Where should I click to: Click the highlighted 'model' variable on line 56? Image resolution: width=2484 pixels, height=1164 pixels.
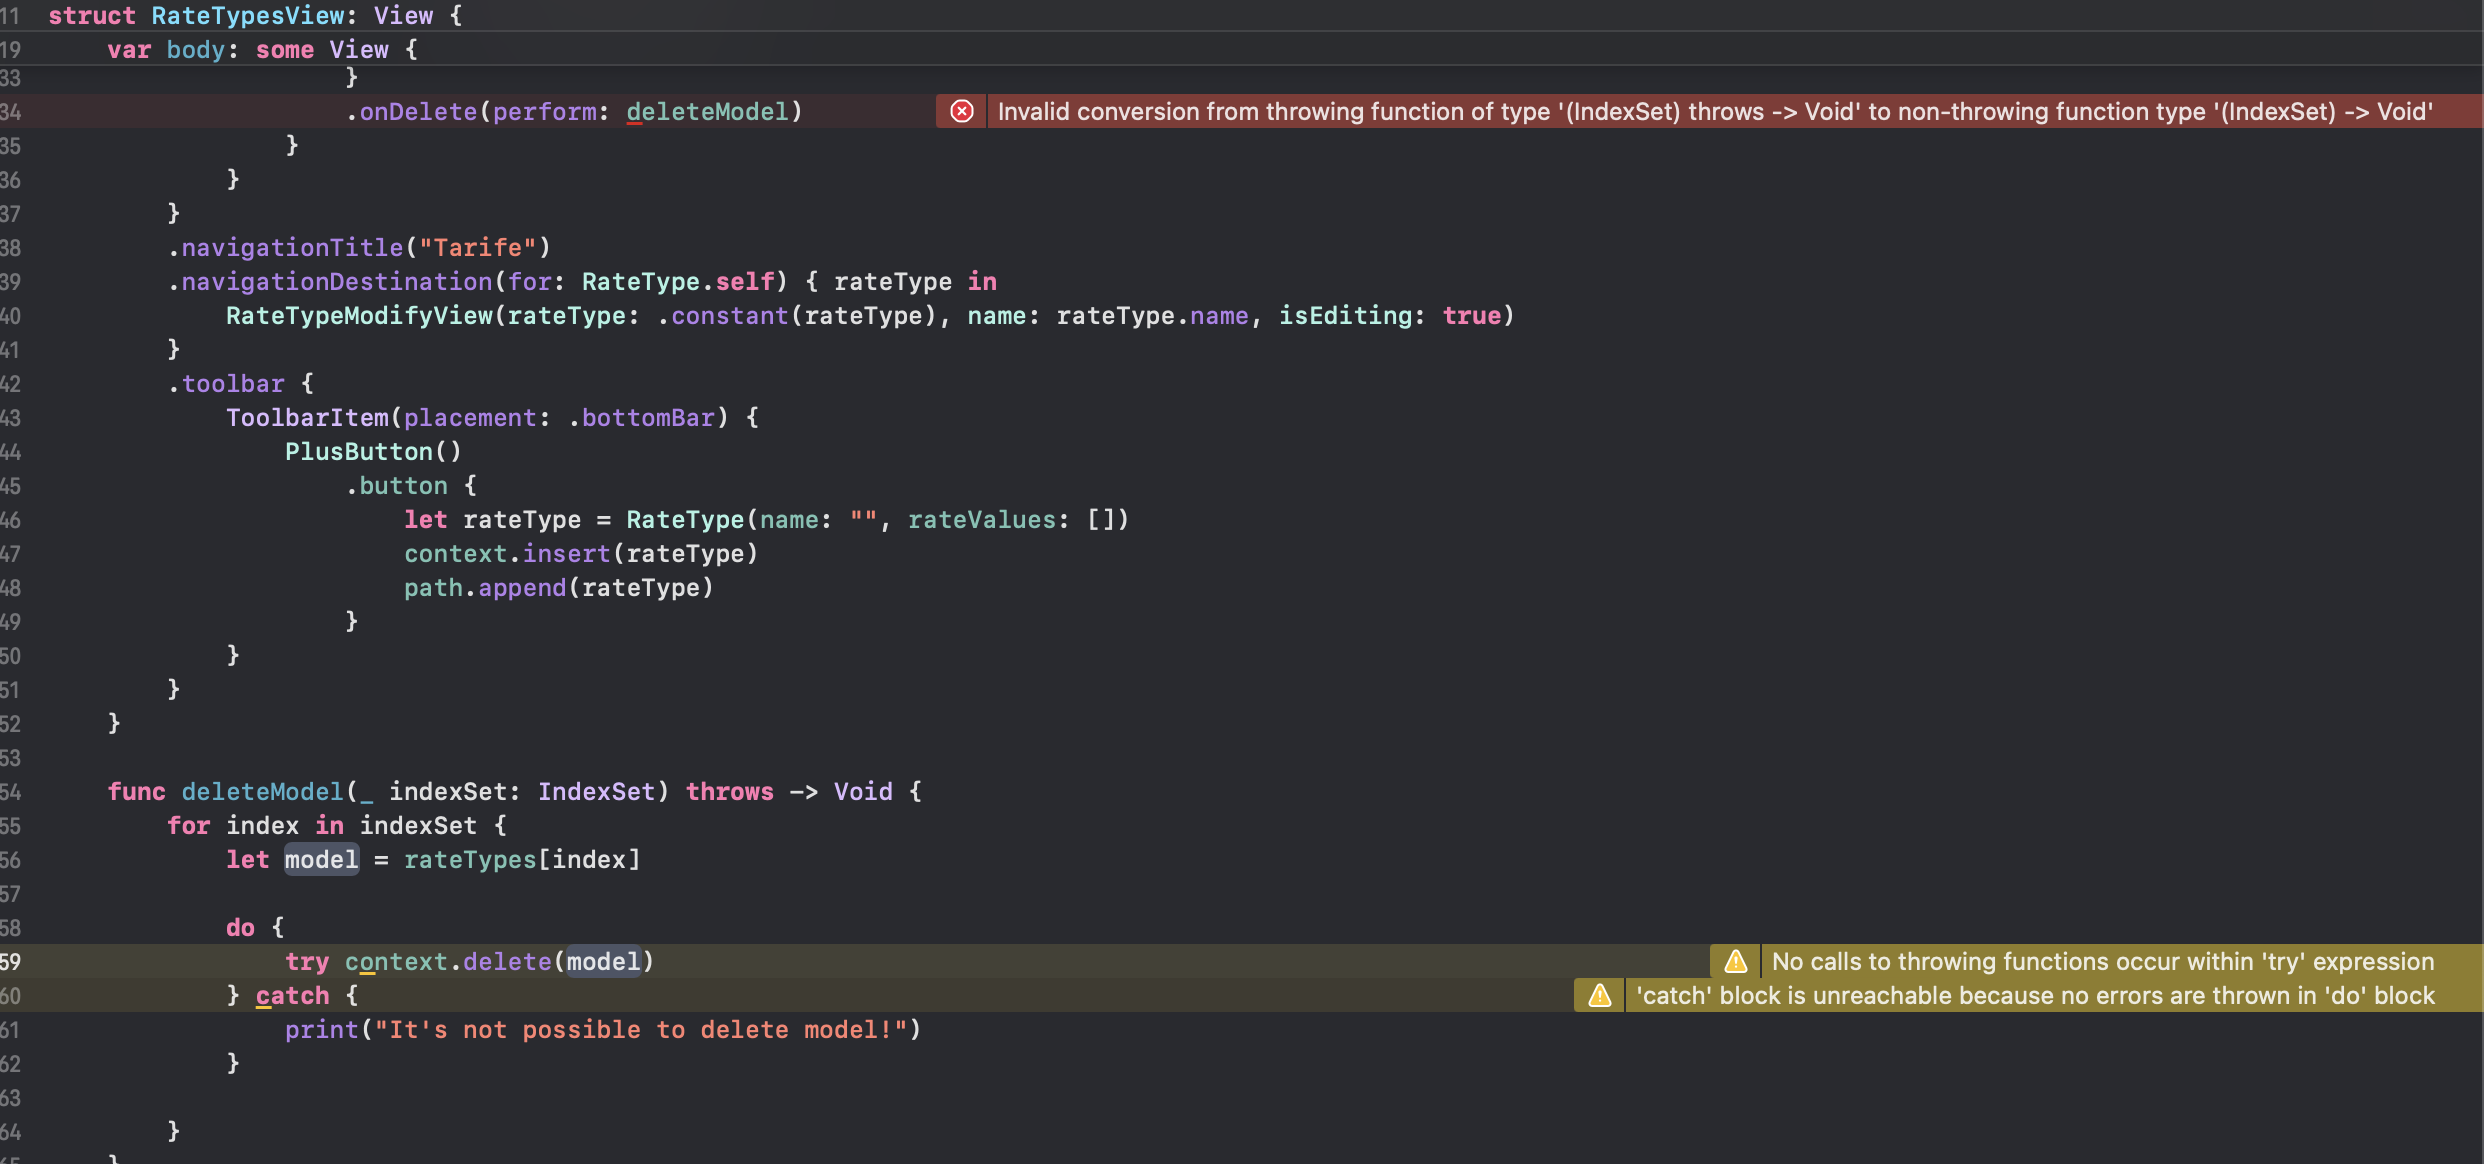click(321, 859)
